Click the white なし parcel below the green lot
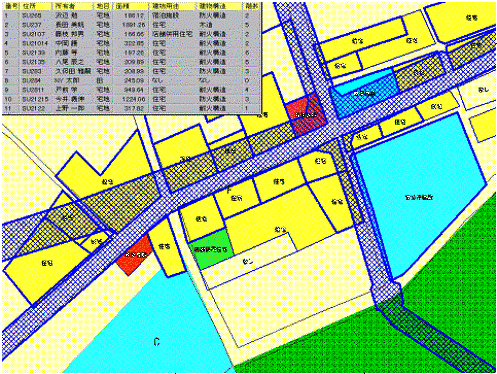Screen dimensions: 497x374 tap(247, 262)
